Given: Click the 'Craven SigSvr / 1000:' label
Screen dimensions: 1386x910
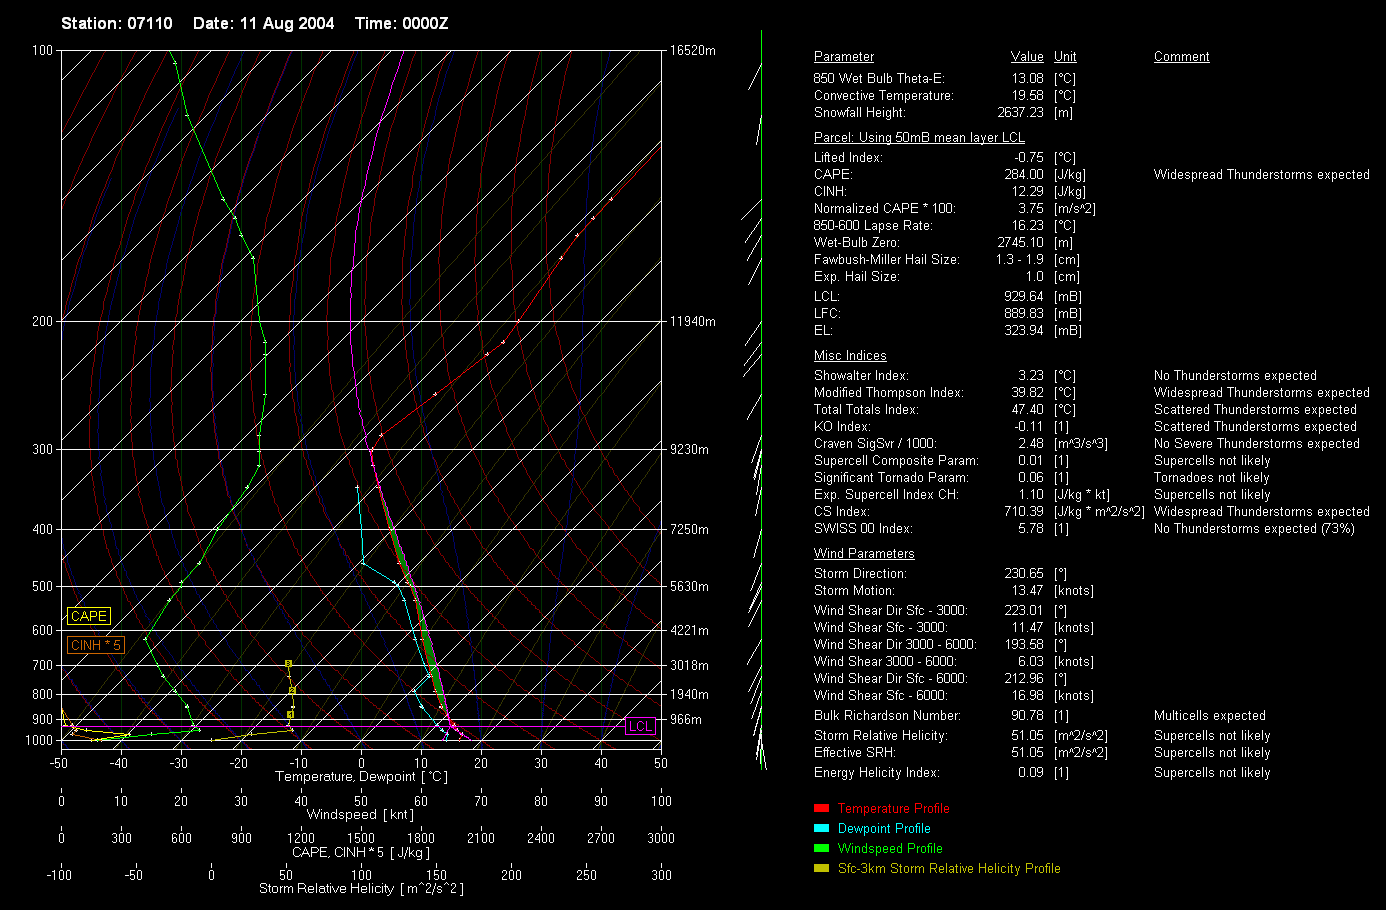Looking at the screenshot, I should 875,443.
